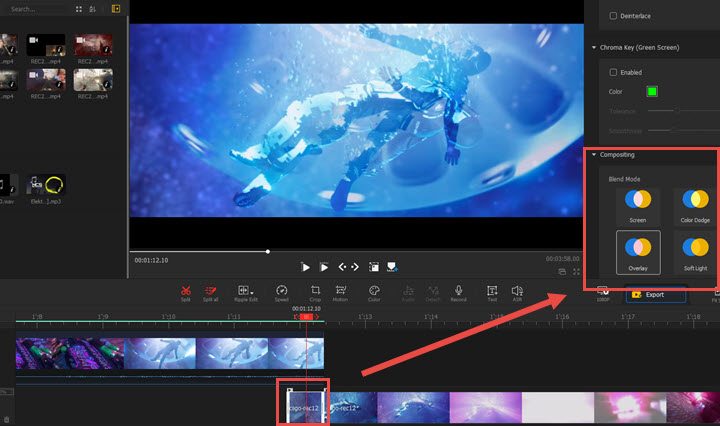720x426 pixels.
Task: Select the Elekt mp3 audio thumbnail
Action: [x=45, y=185]
